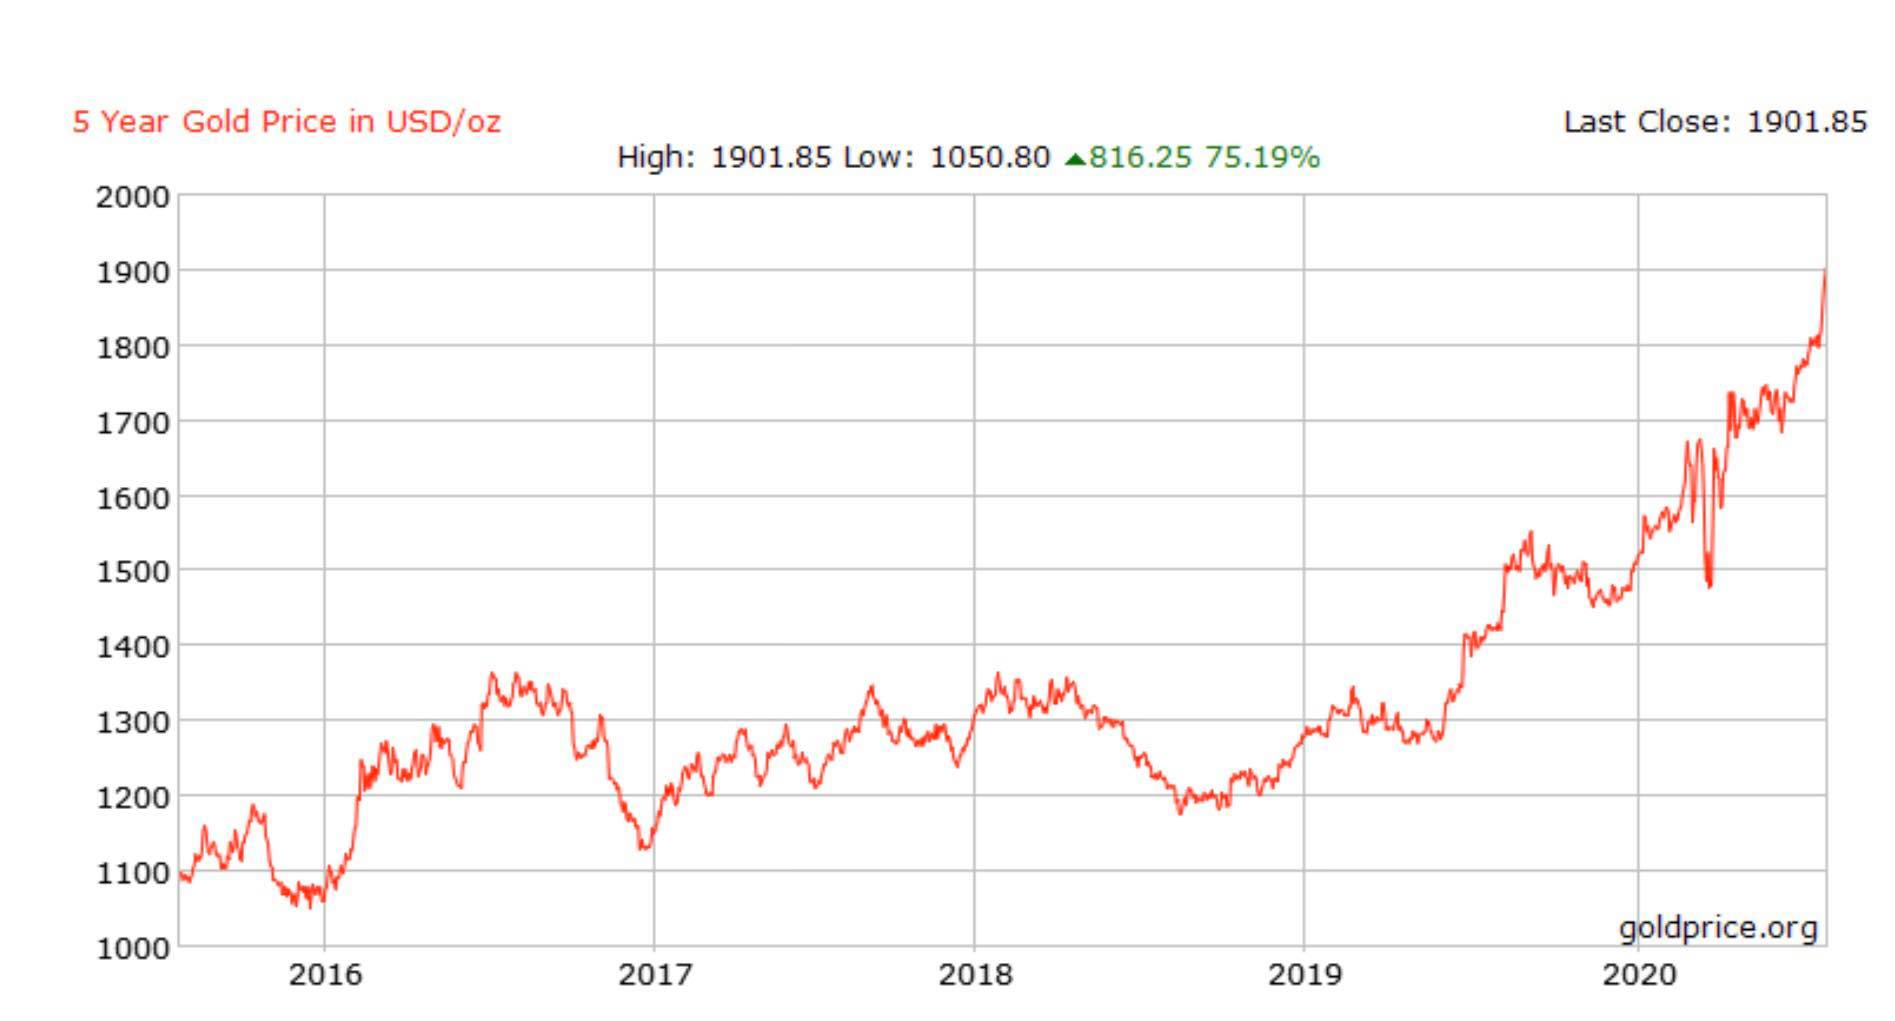Viewport: 1895px width, 1021px height.
Task: Click the 1900 price axis label
Action: (133, 272)
